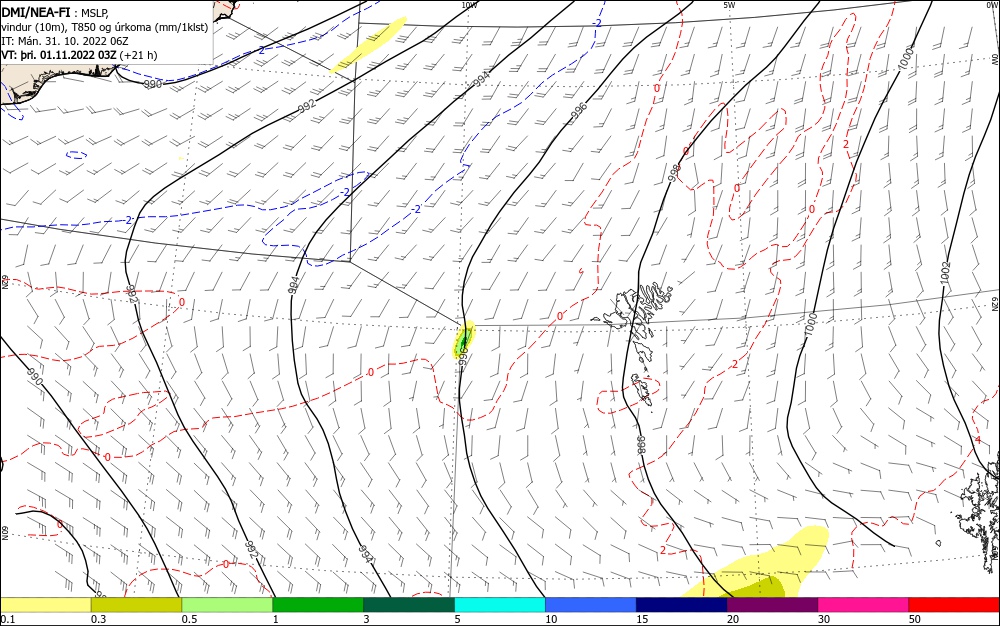This screenshot has width=1000, height=626.
Task: Click the 'DMI/NEA-FI' title text
Action: [36, 12]
